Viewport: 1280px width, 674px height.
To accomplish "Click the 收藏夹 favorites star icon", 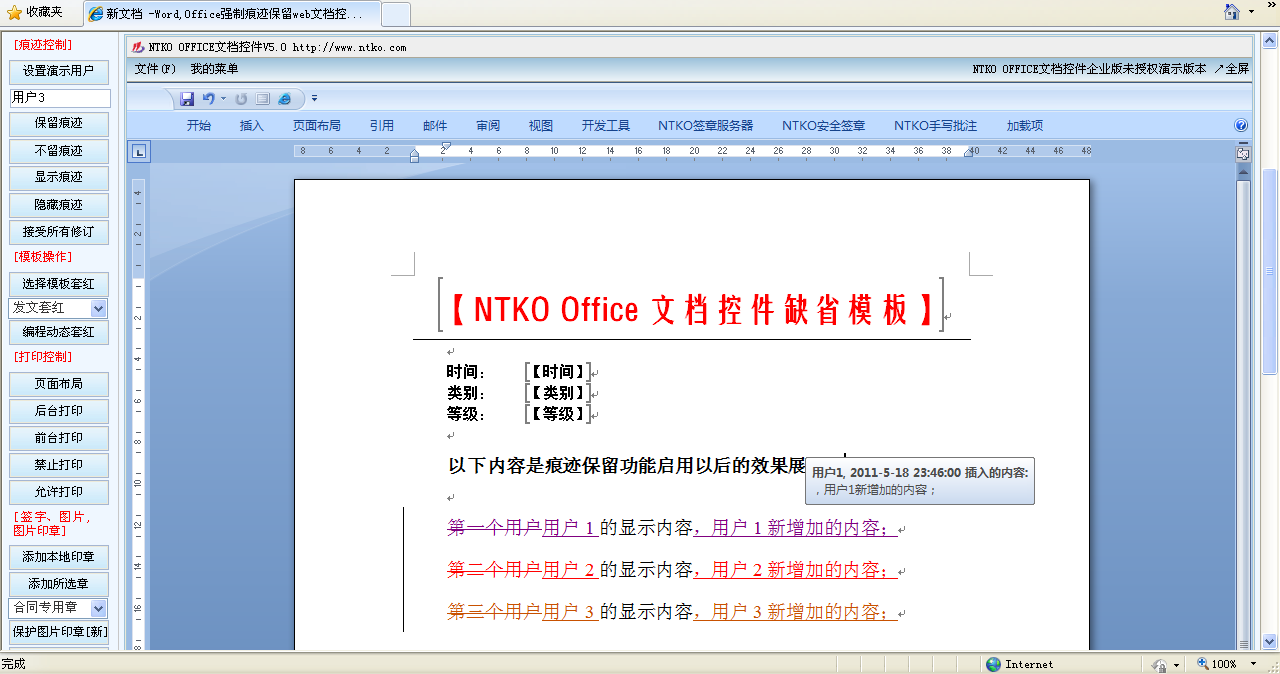I will [x=14, y=12].
